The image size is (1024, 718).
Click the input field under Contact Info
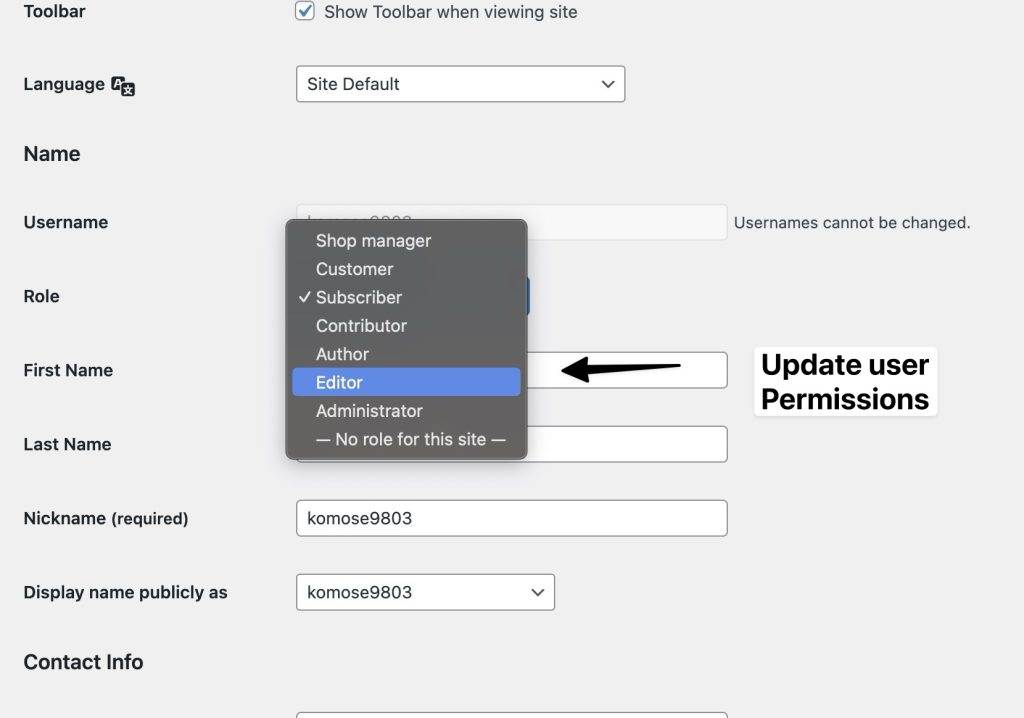(511, 714)
